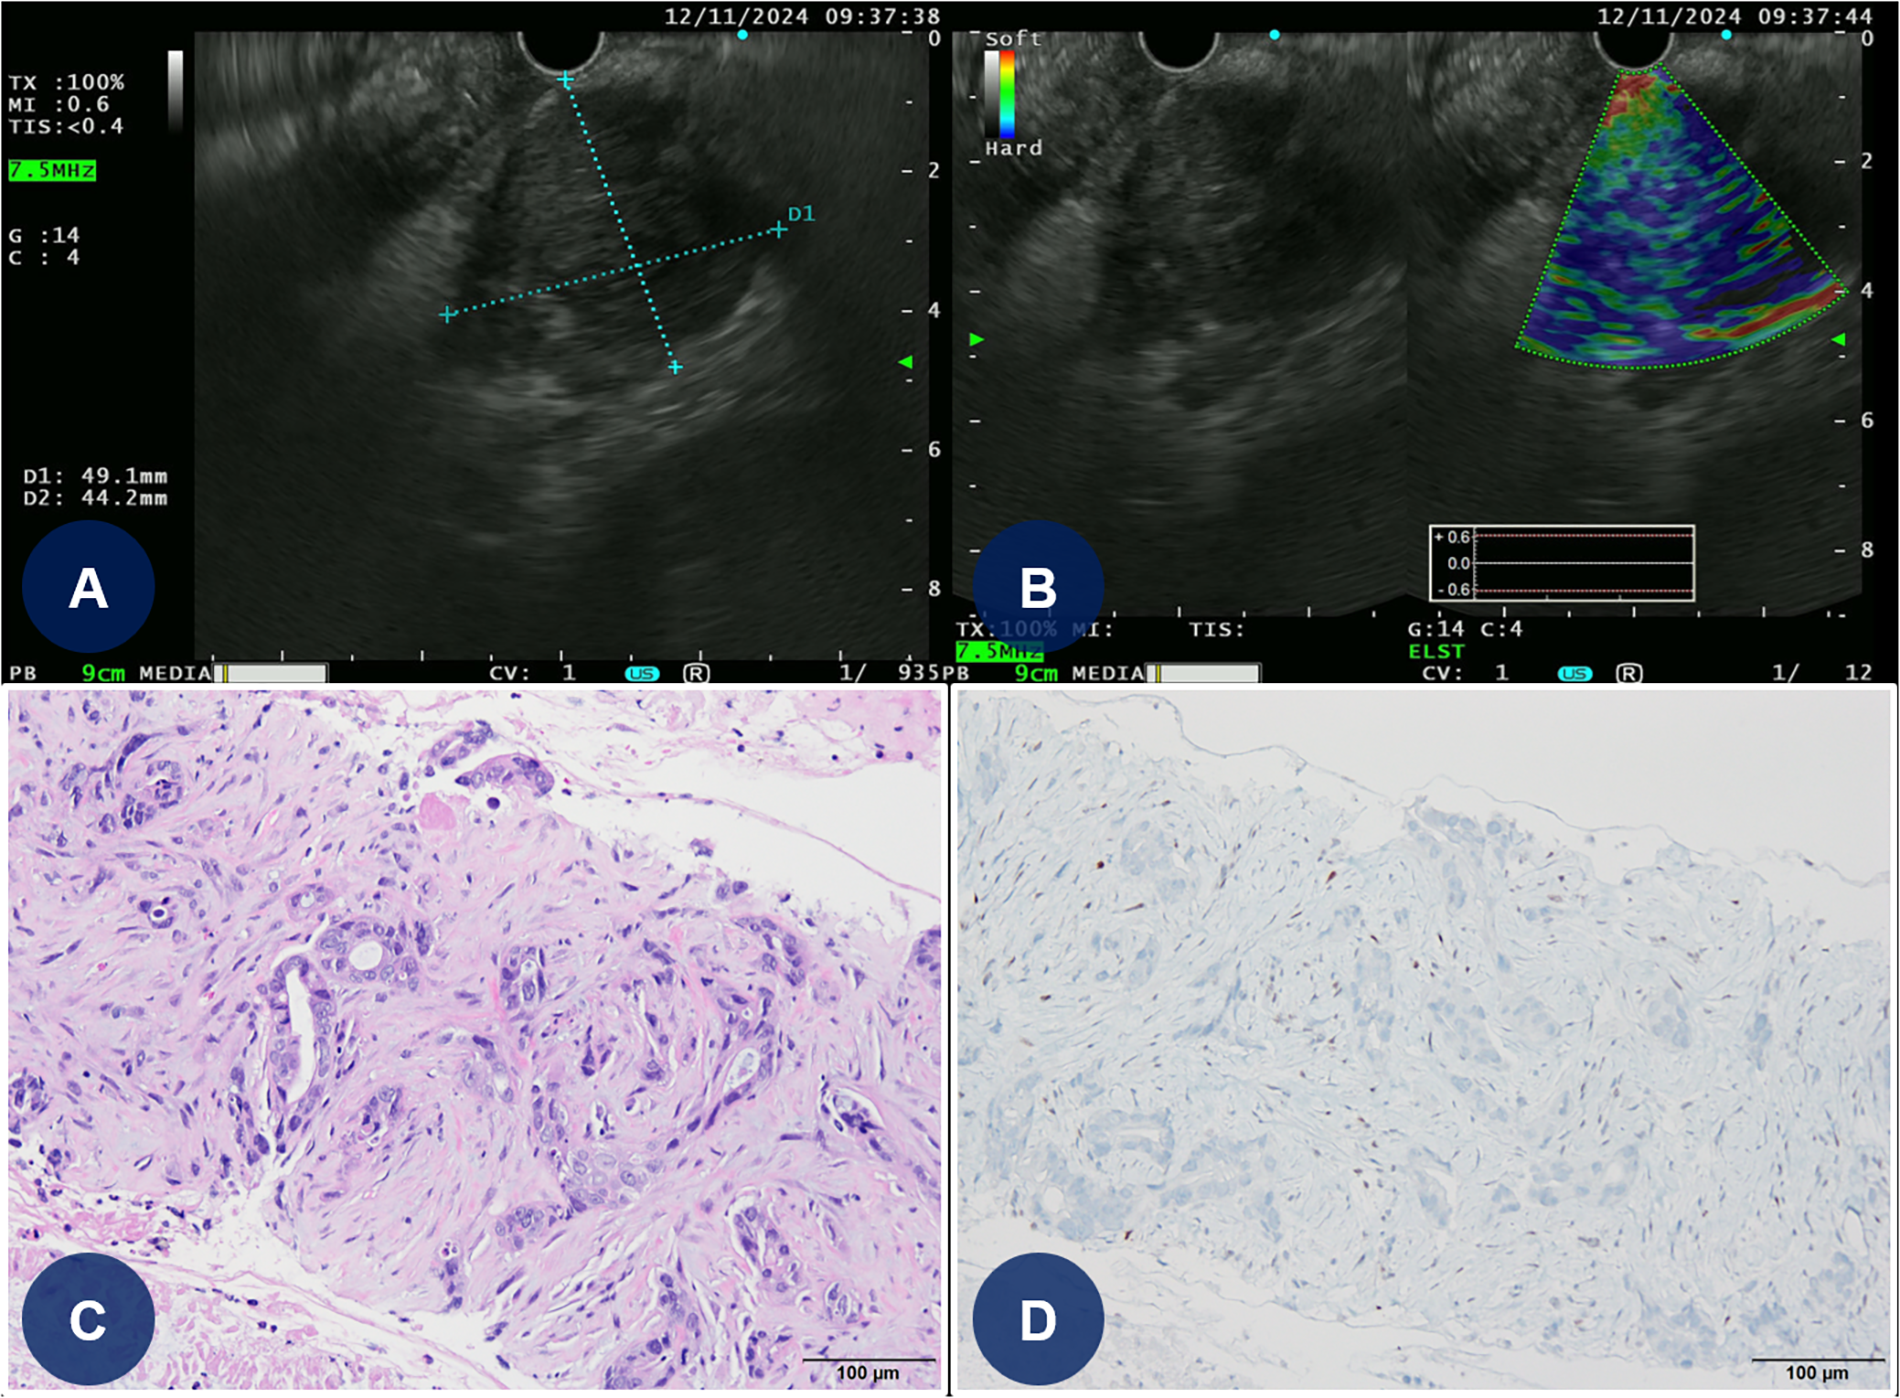Click the green 7.5MHz box in panel B

pyautogui.click(x=999, y=652)
